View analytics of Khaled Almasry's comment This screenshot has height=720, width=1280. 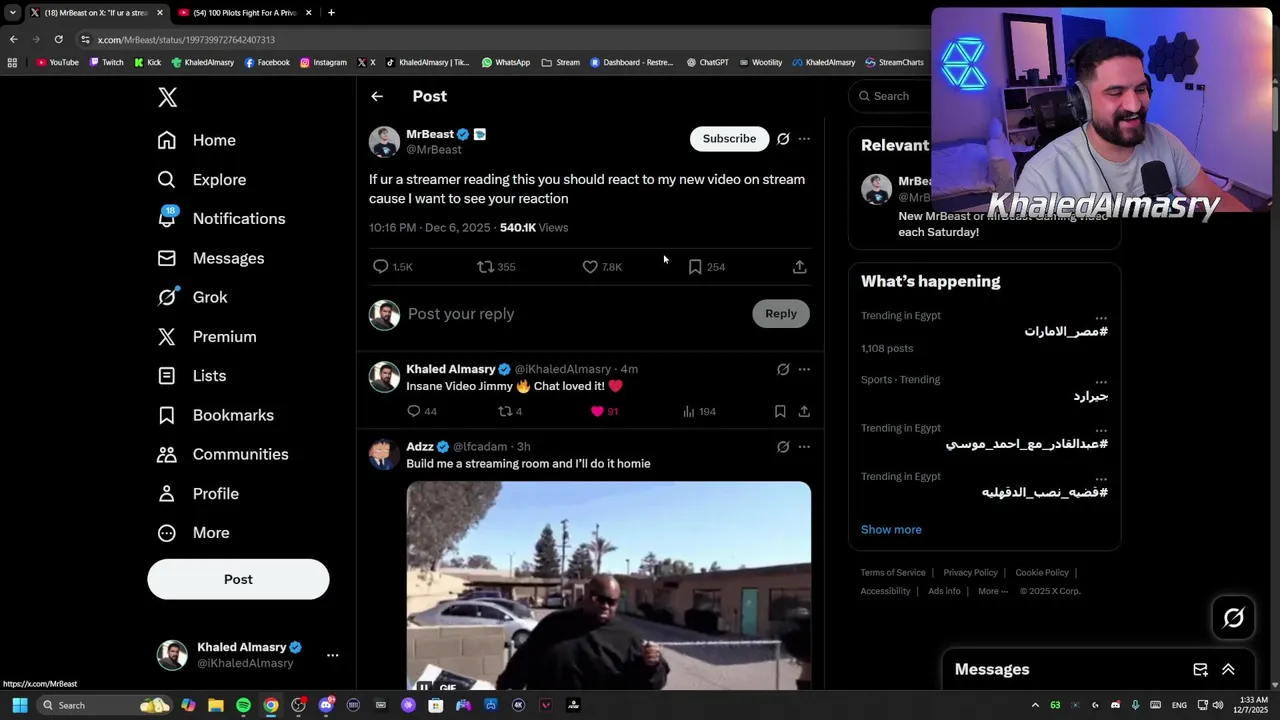[689, 411]
